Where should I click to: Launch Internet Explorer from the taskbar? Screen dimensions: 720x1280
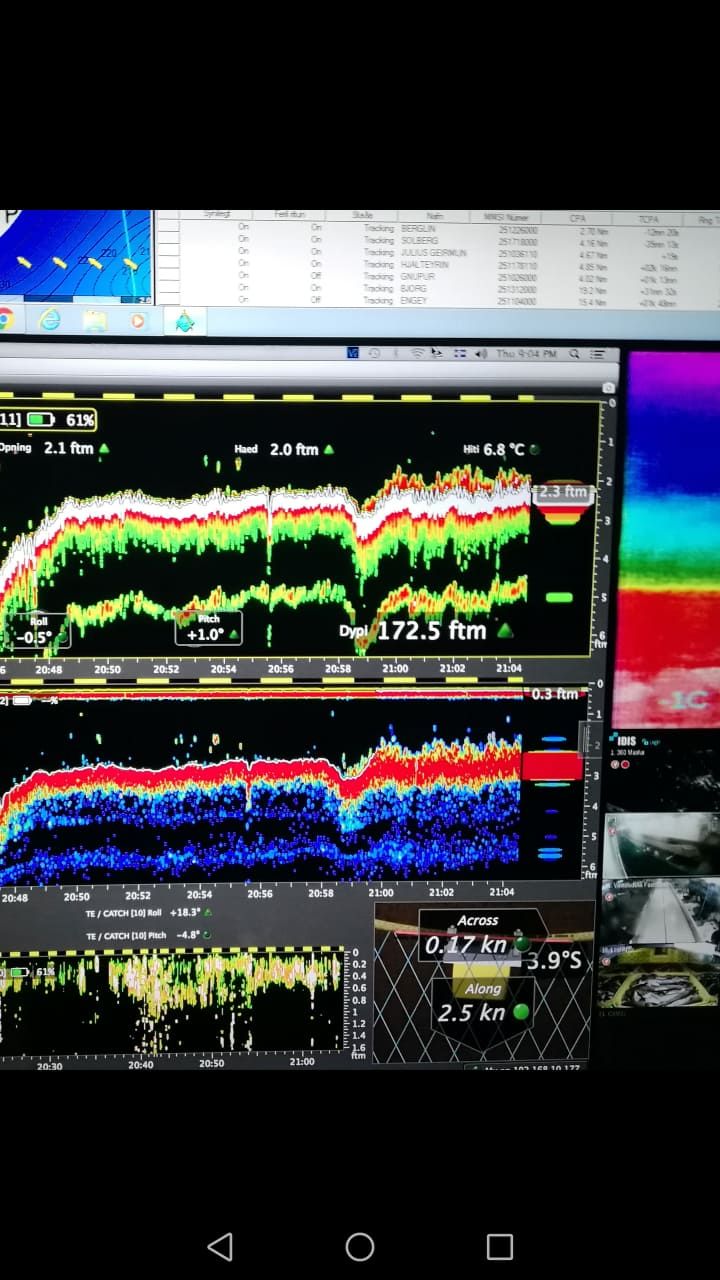click(49, 320)
